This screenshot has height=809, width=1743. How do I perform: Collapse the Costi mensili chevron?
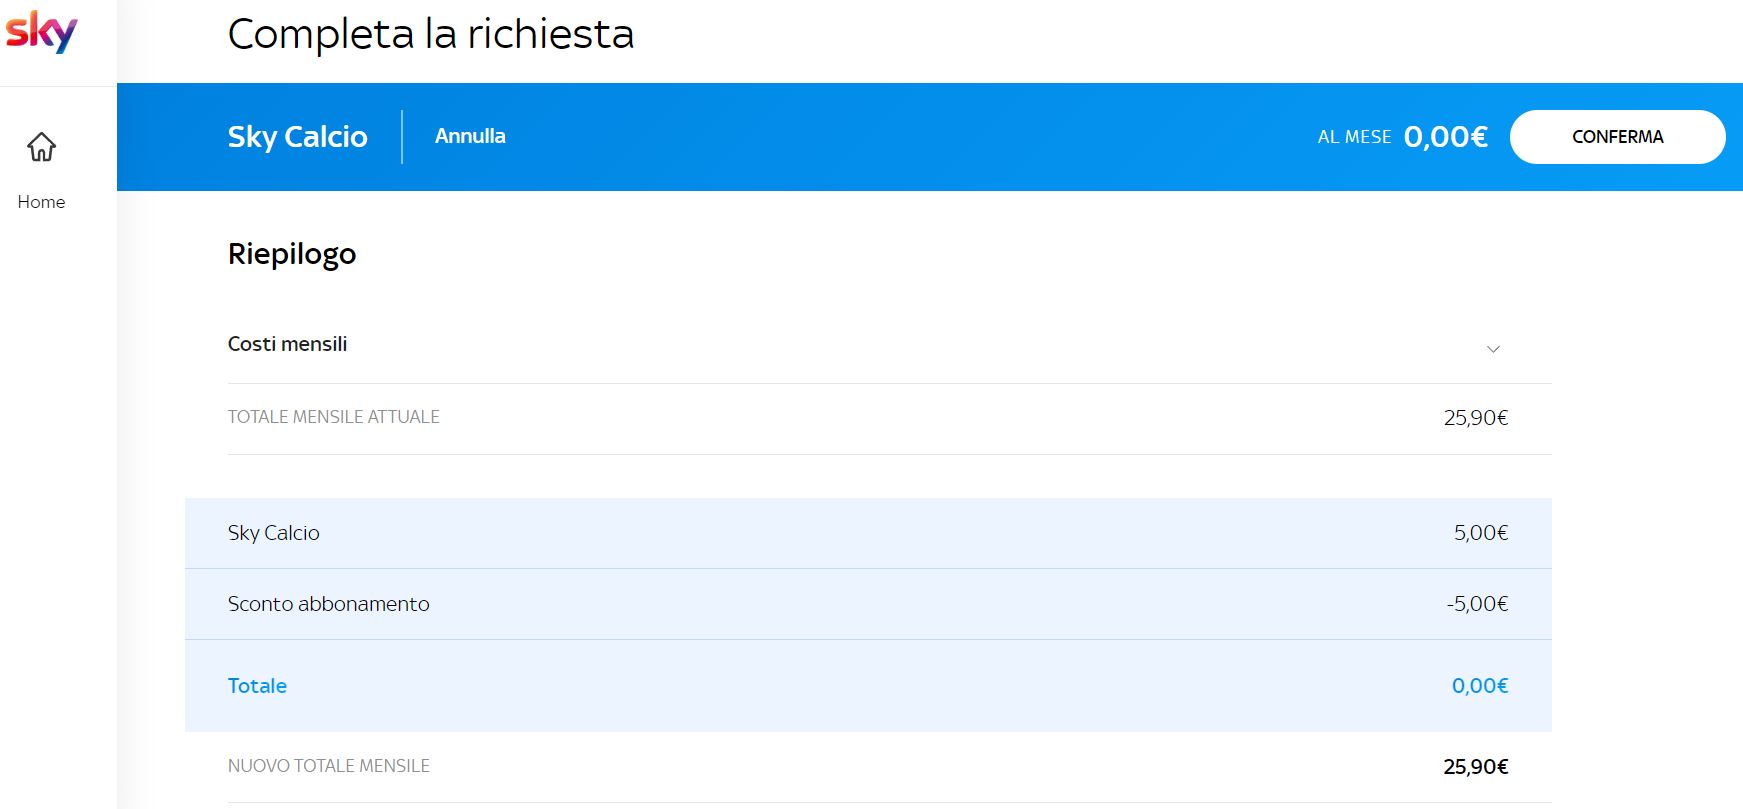(x=1493, y=349)
